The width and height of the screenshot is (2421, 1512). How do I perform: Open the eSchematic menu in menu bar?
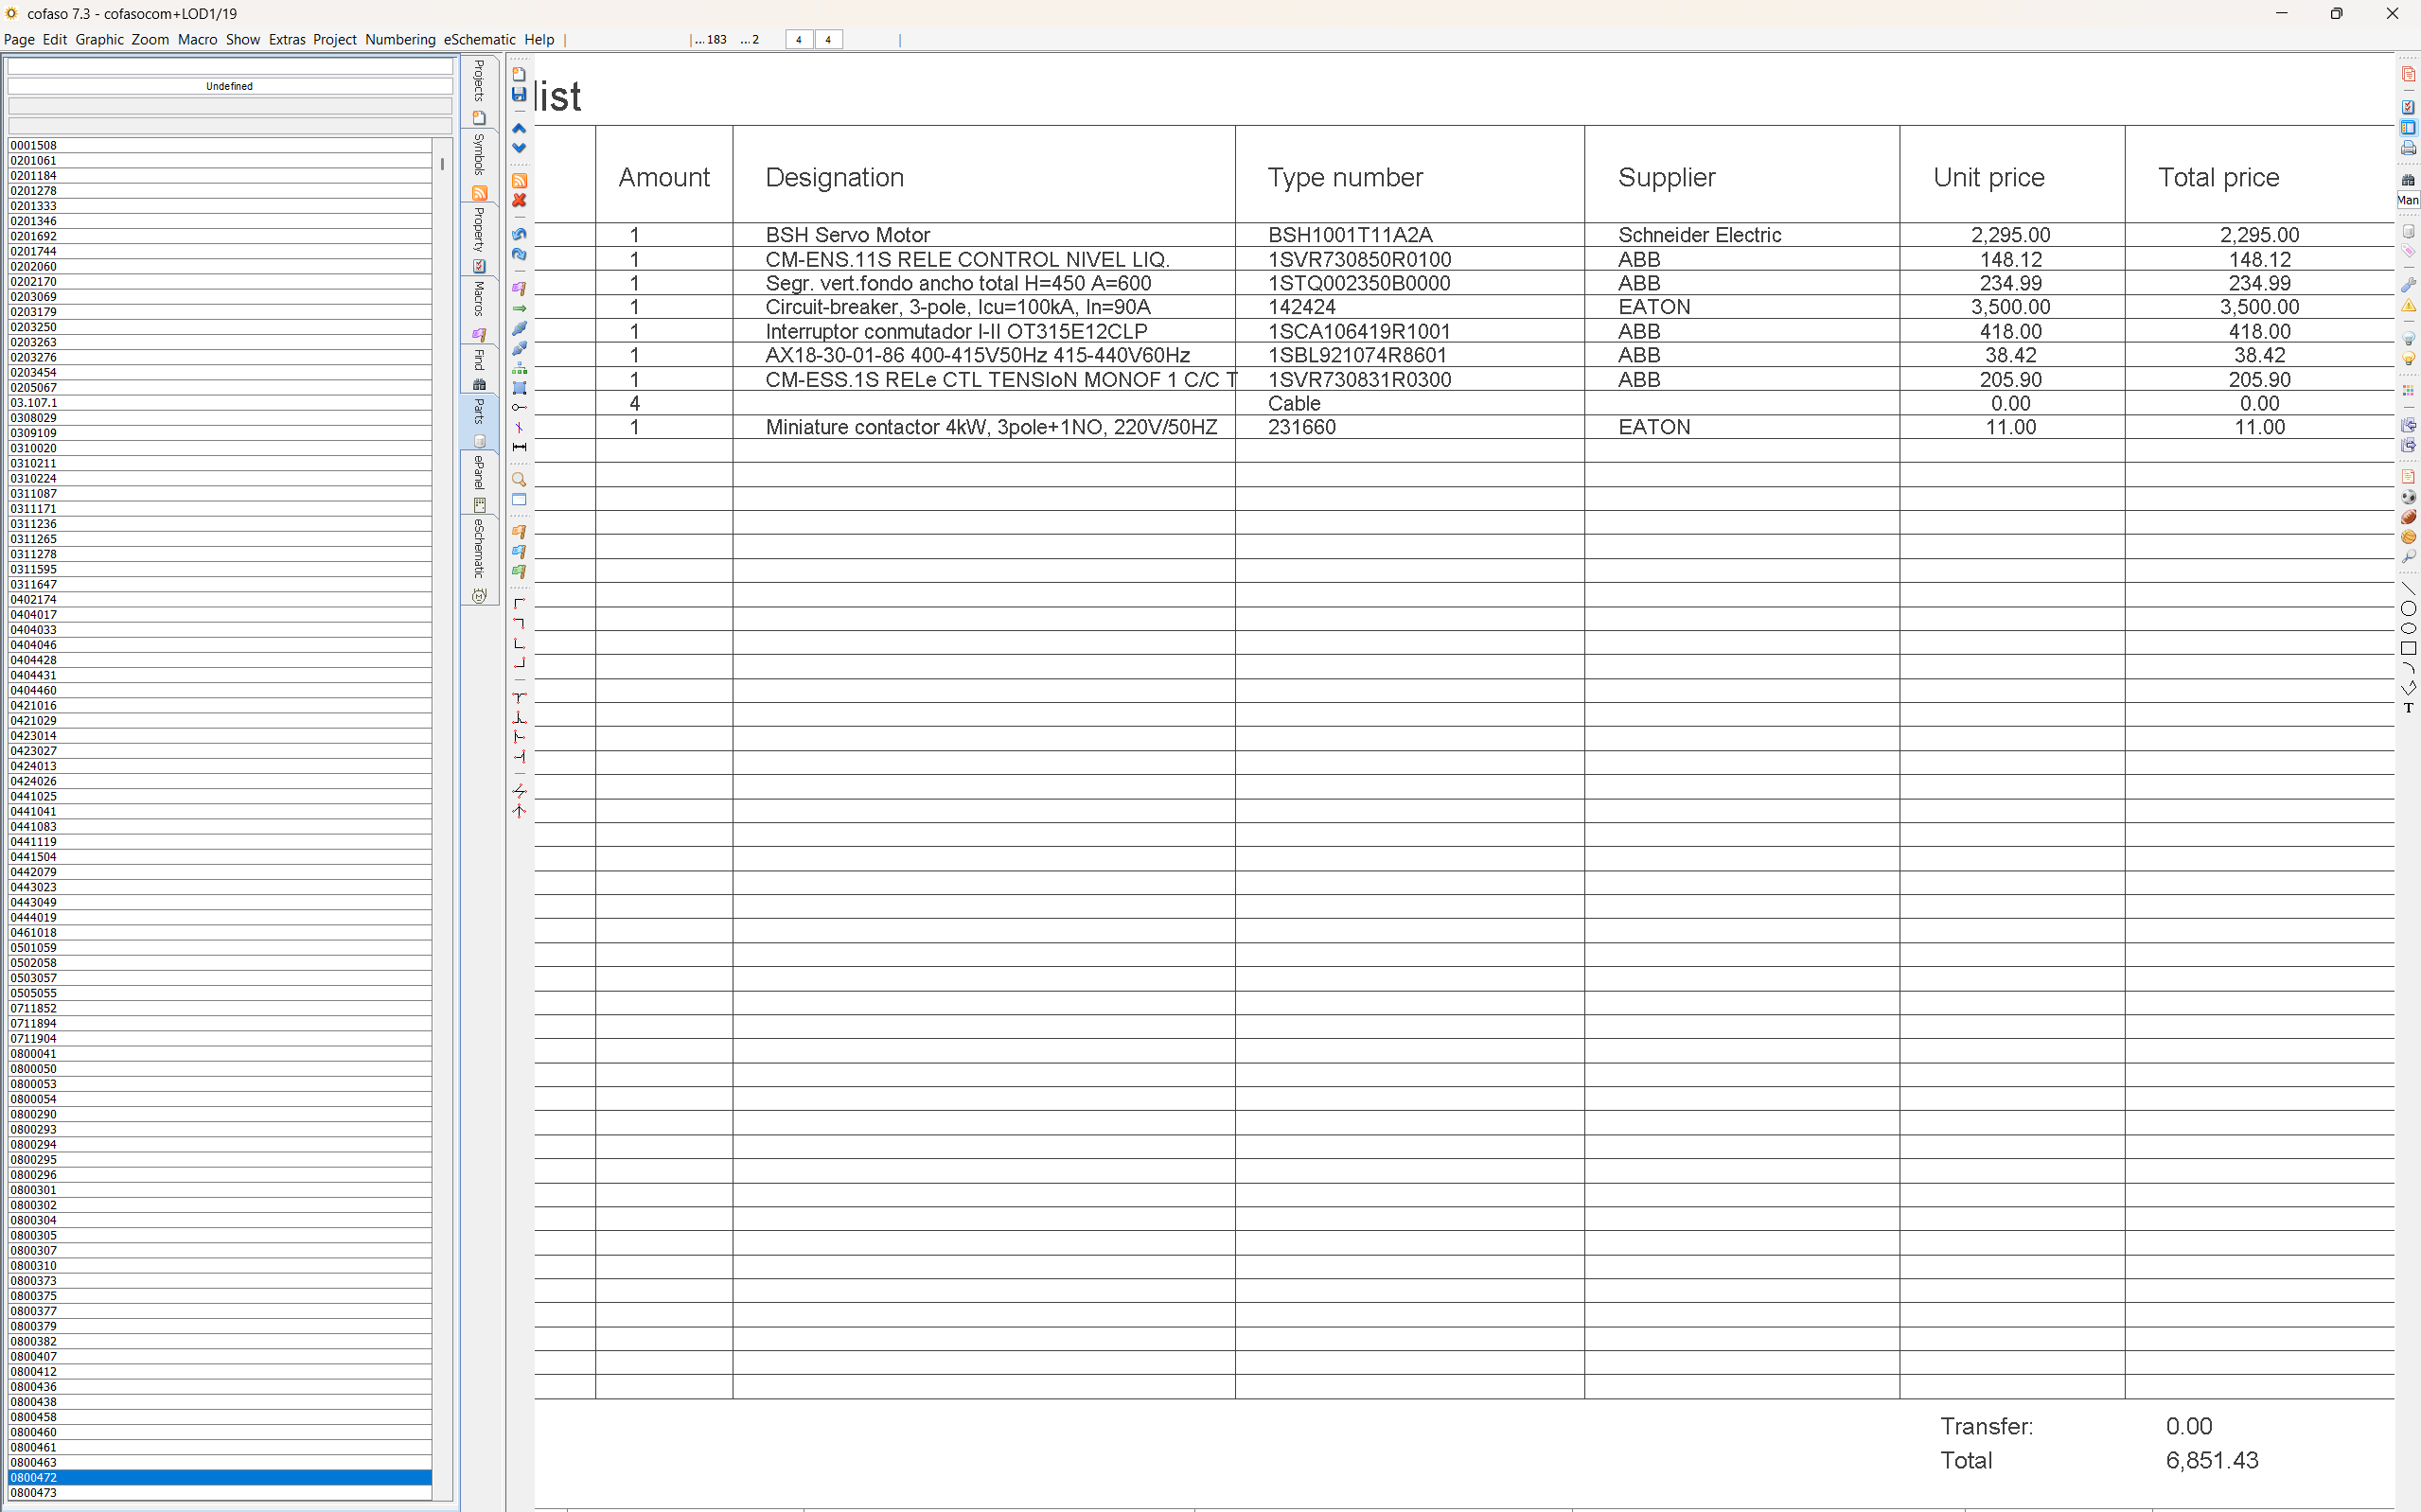coord(479,39)
